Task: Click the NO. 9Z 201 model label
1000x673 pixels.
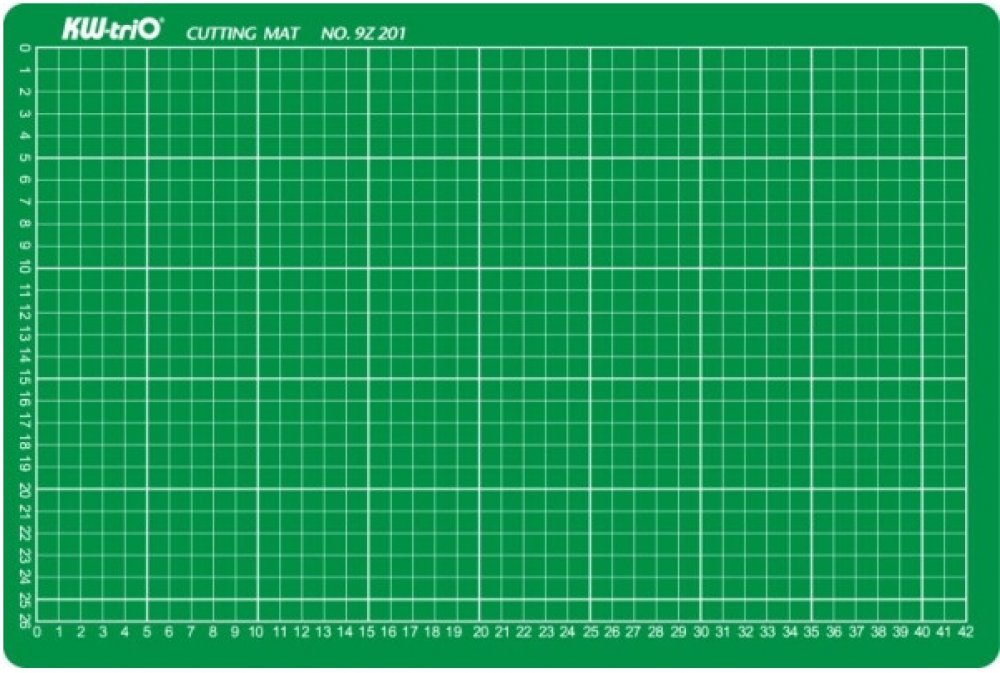Action: [363, 33]
